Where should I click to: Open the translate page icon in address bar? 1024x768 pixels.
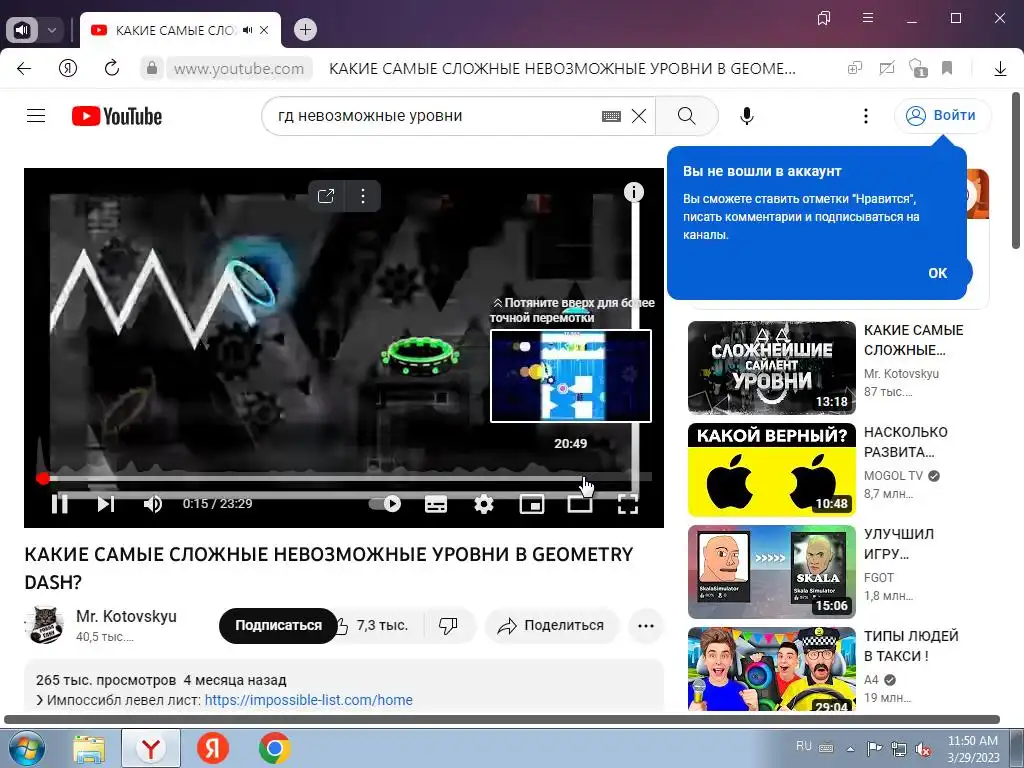[855, 68]
